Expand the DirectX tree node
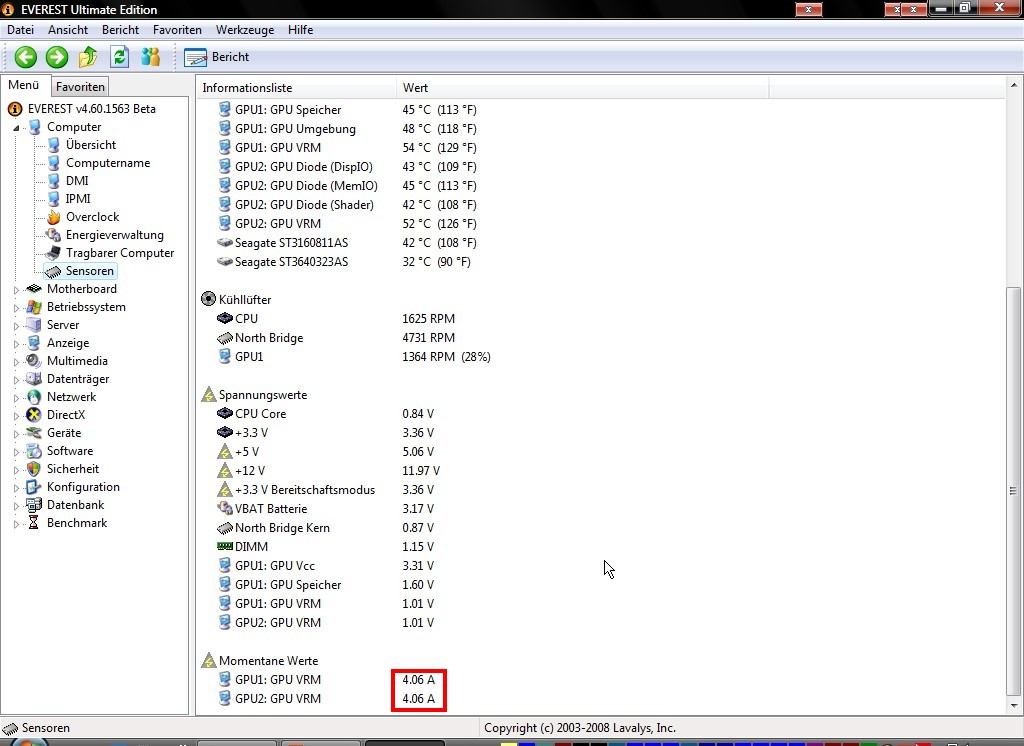The width and height of the screenshot is (1024, 746). click(16, 415)
